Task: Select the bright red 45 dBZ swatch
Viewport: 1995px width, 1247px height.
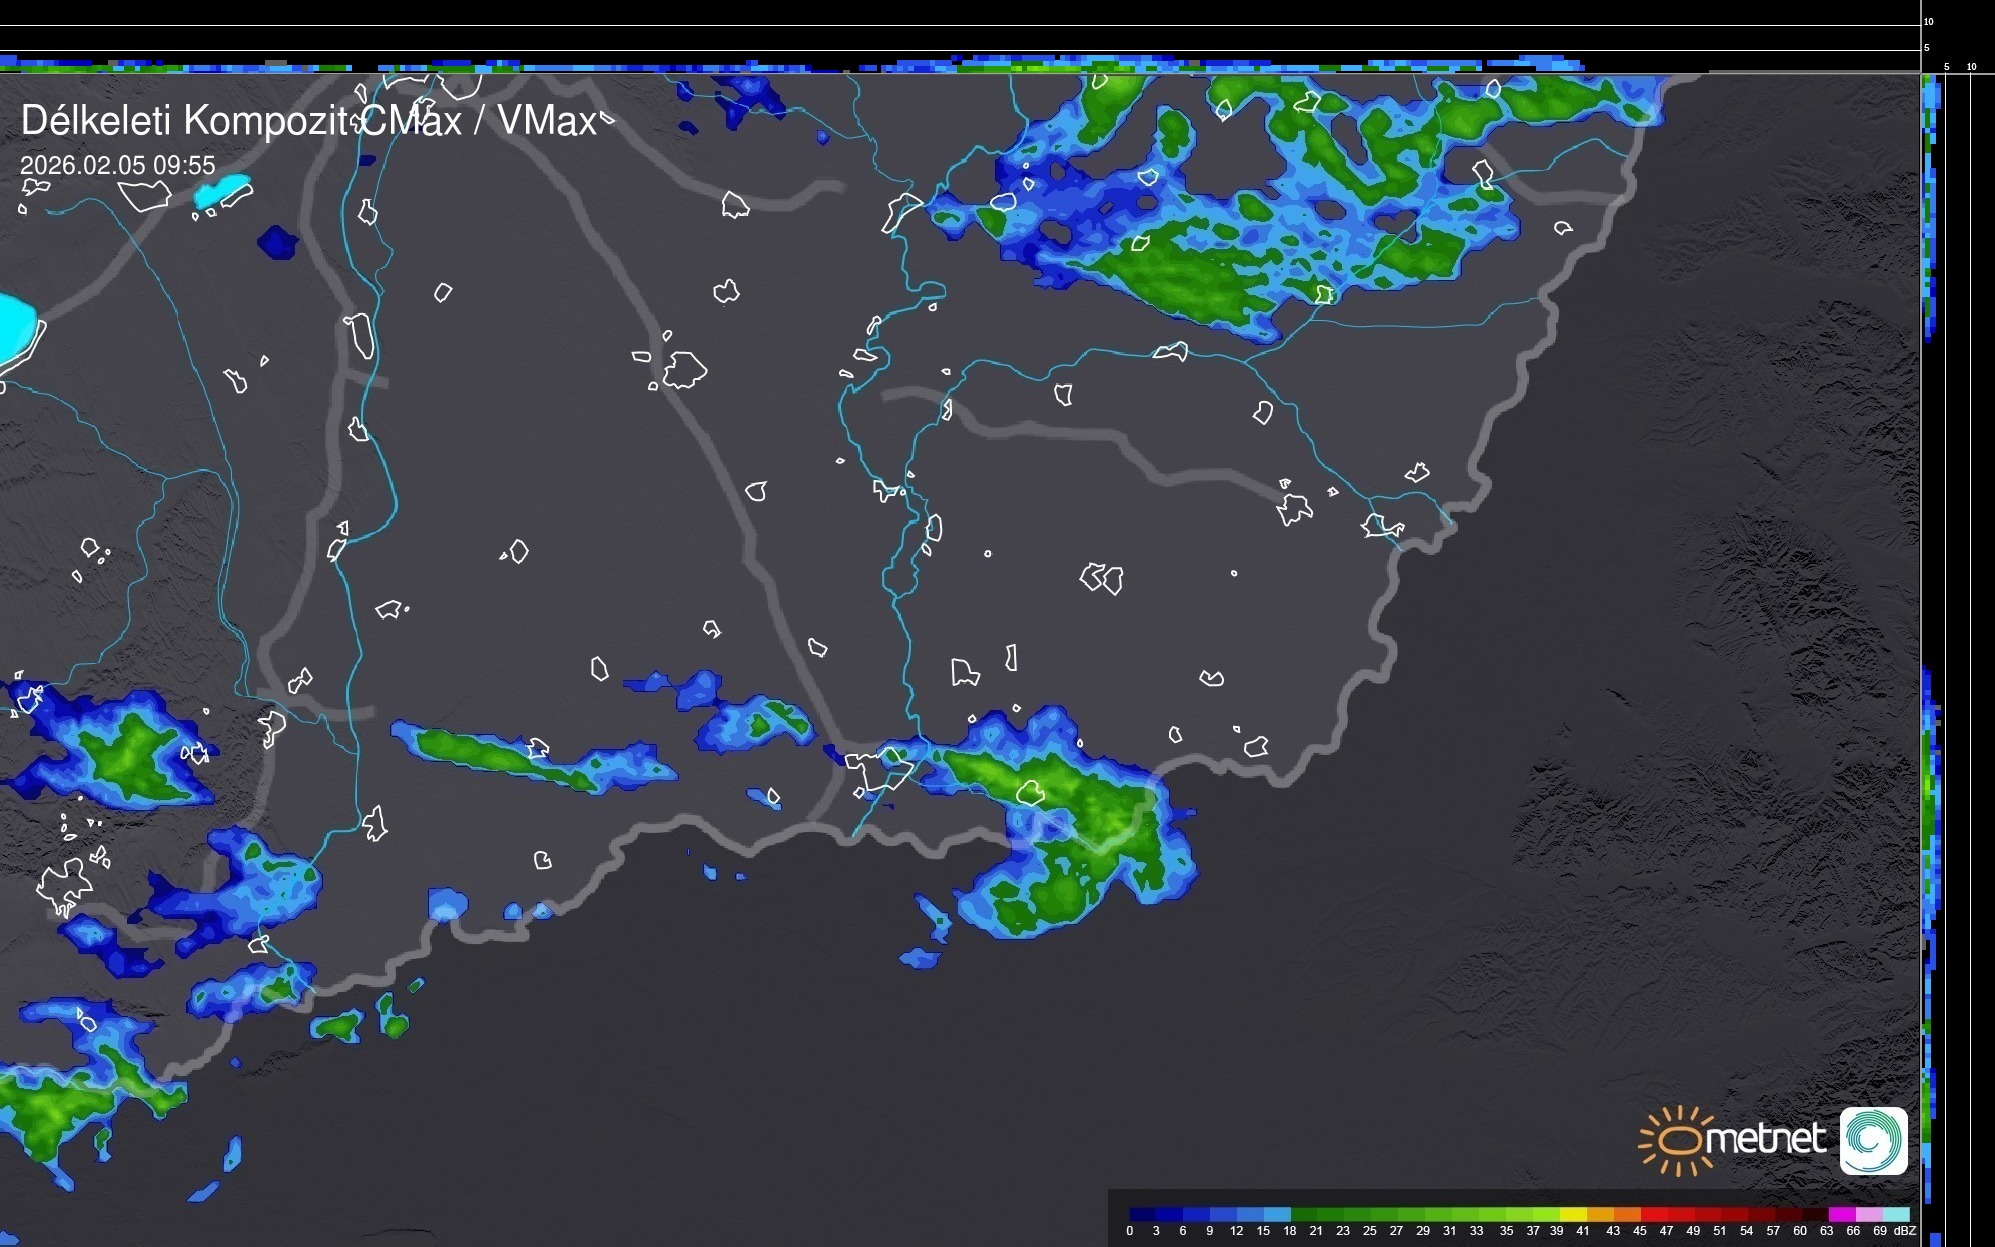Action: tap(1654, 1214)
